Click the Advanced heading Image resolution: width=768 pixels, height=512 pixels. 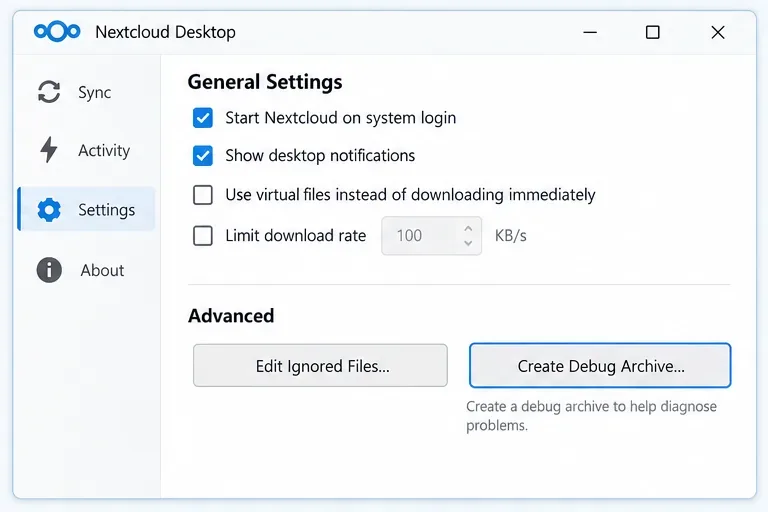(x=231, y=316)
